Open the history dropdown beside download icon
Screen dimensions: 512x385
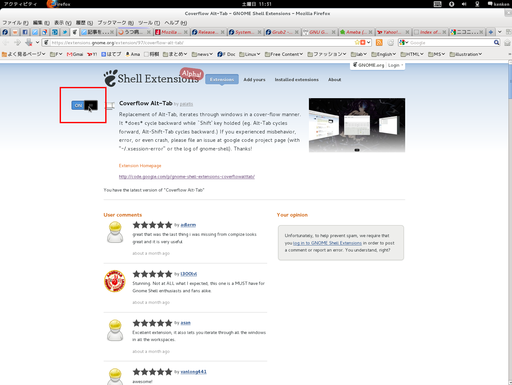(x=37, y=42)
